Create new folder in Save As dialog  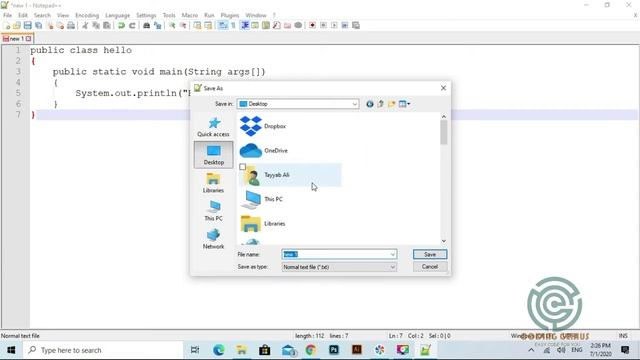(392, 104)
